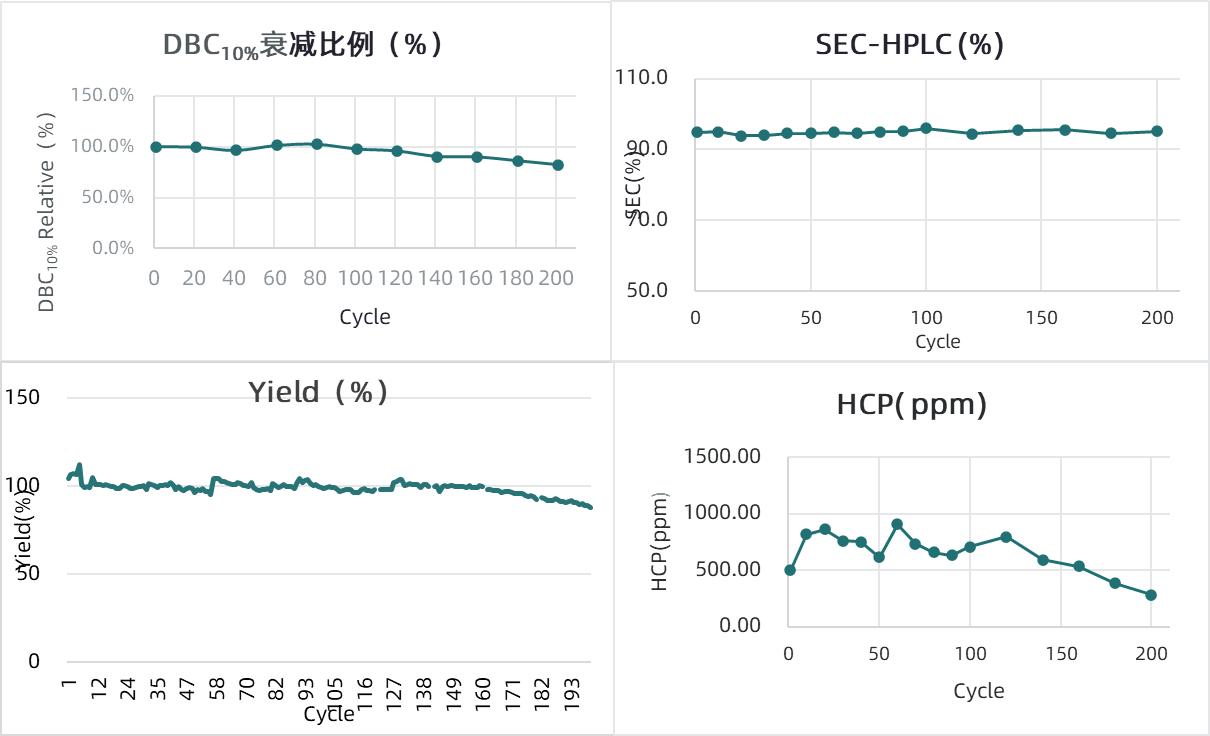1210x736 pixels.
Task: Select the DBC10% Relative (%) vertical axis title
Action: click(x=46, y=212)
